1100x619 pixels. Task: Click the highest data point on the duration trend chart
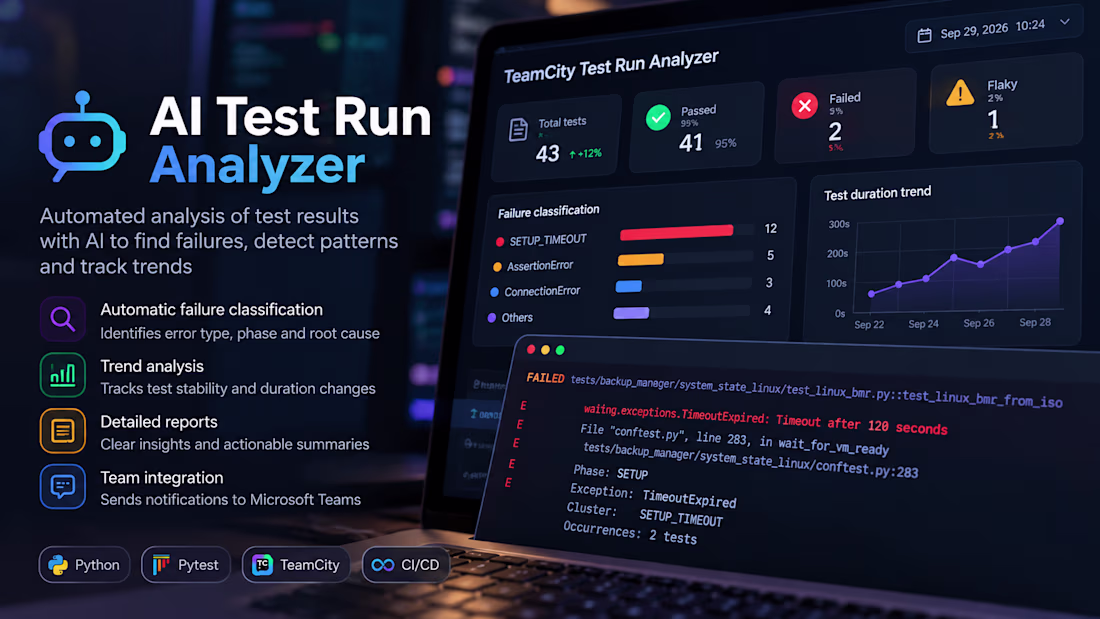coord(1060,221)
